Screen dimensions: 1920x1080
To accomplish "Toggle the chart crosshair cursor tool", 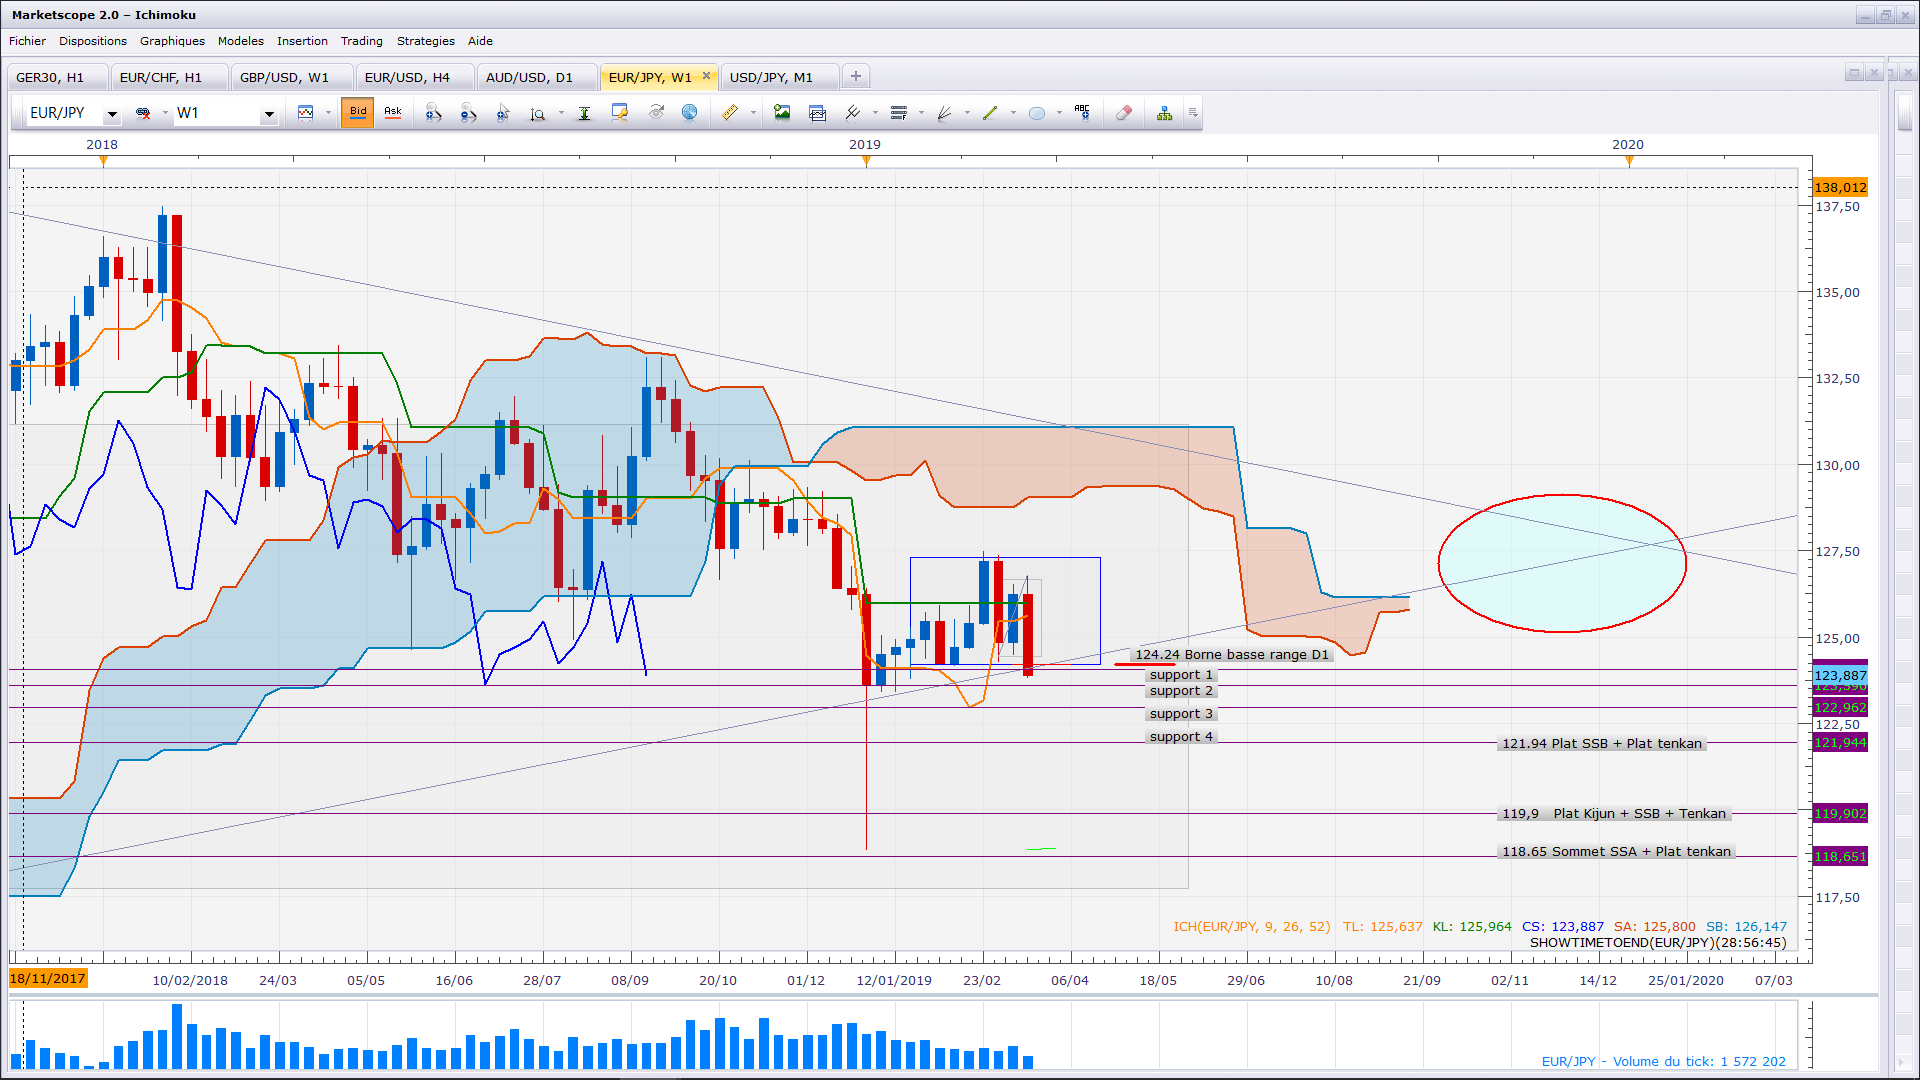I will (503, 113).
